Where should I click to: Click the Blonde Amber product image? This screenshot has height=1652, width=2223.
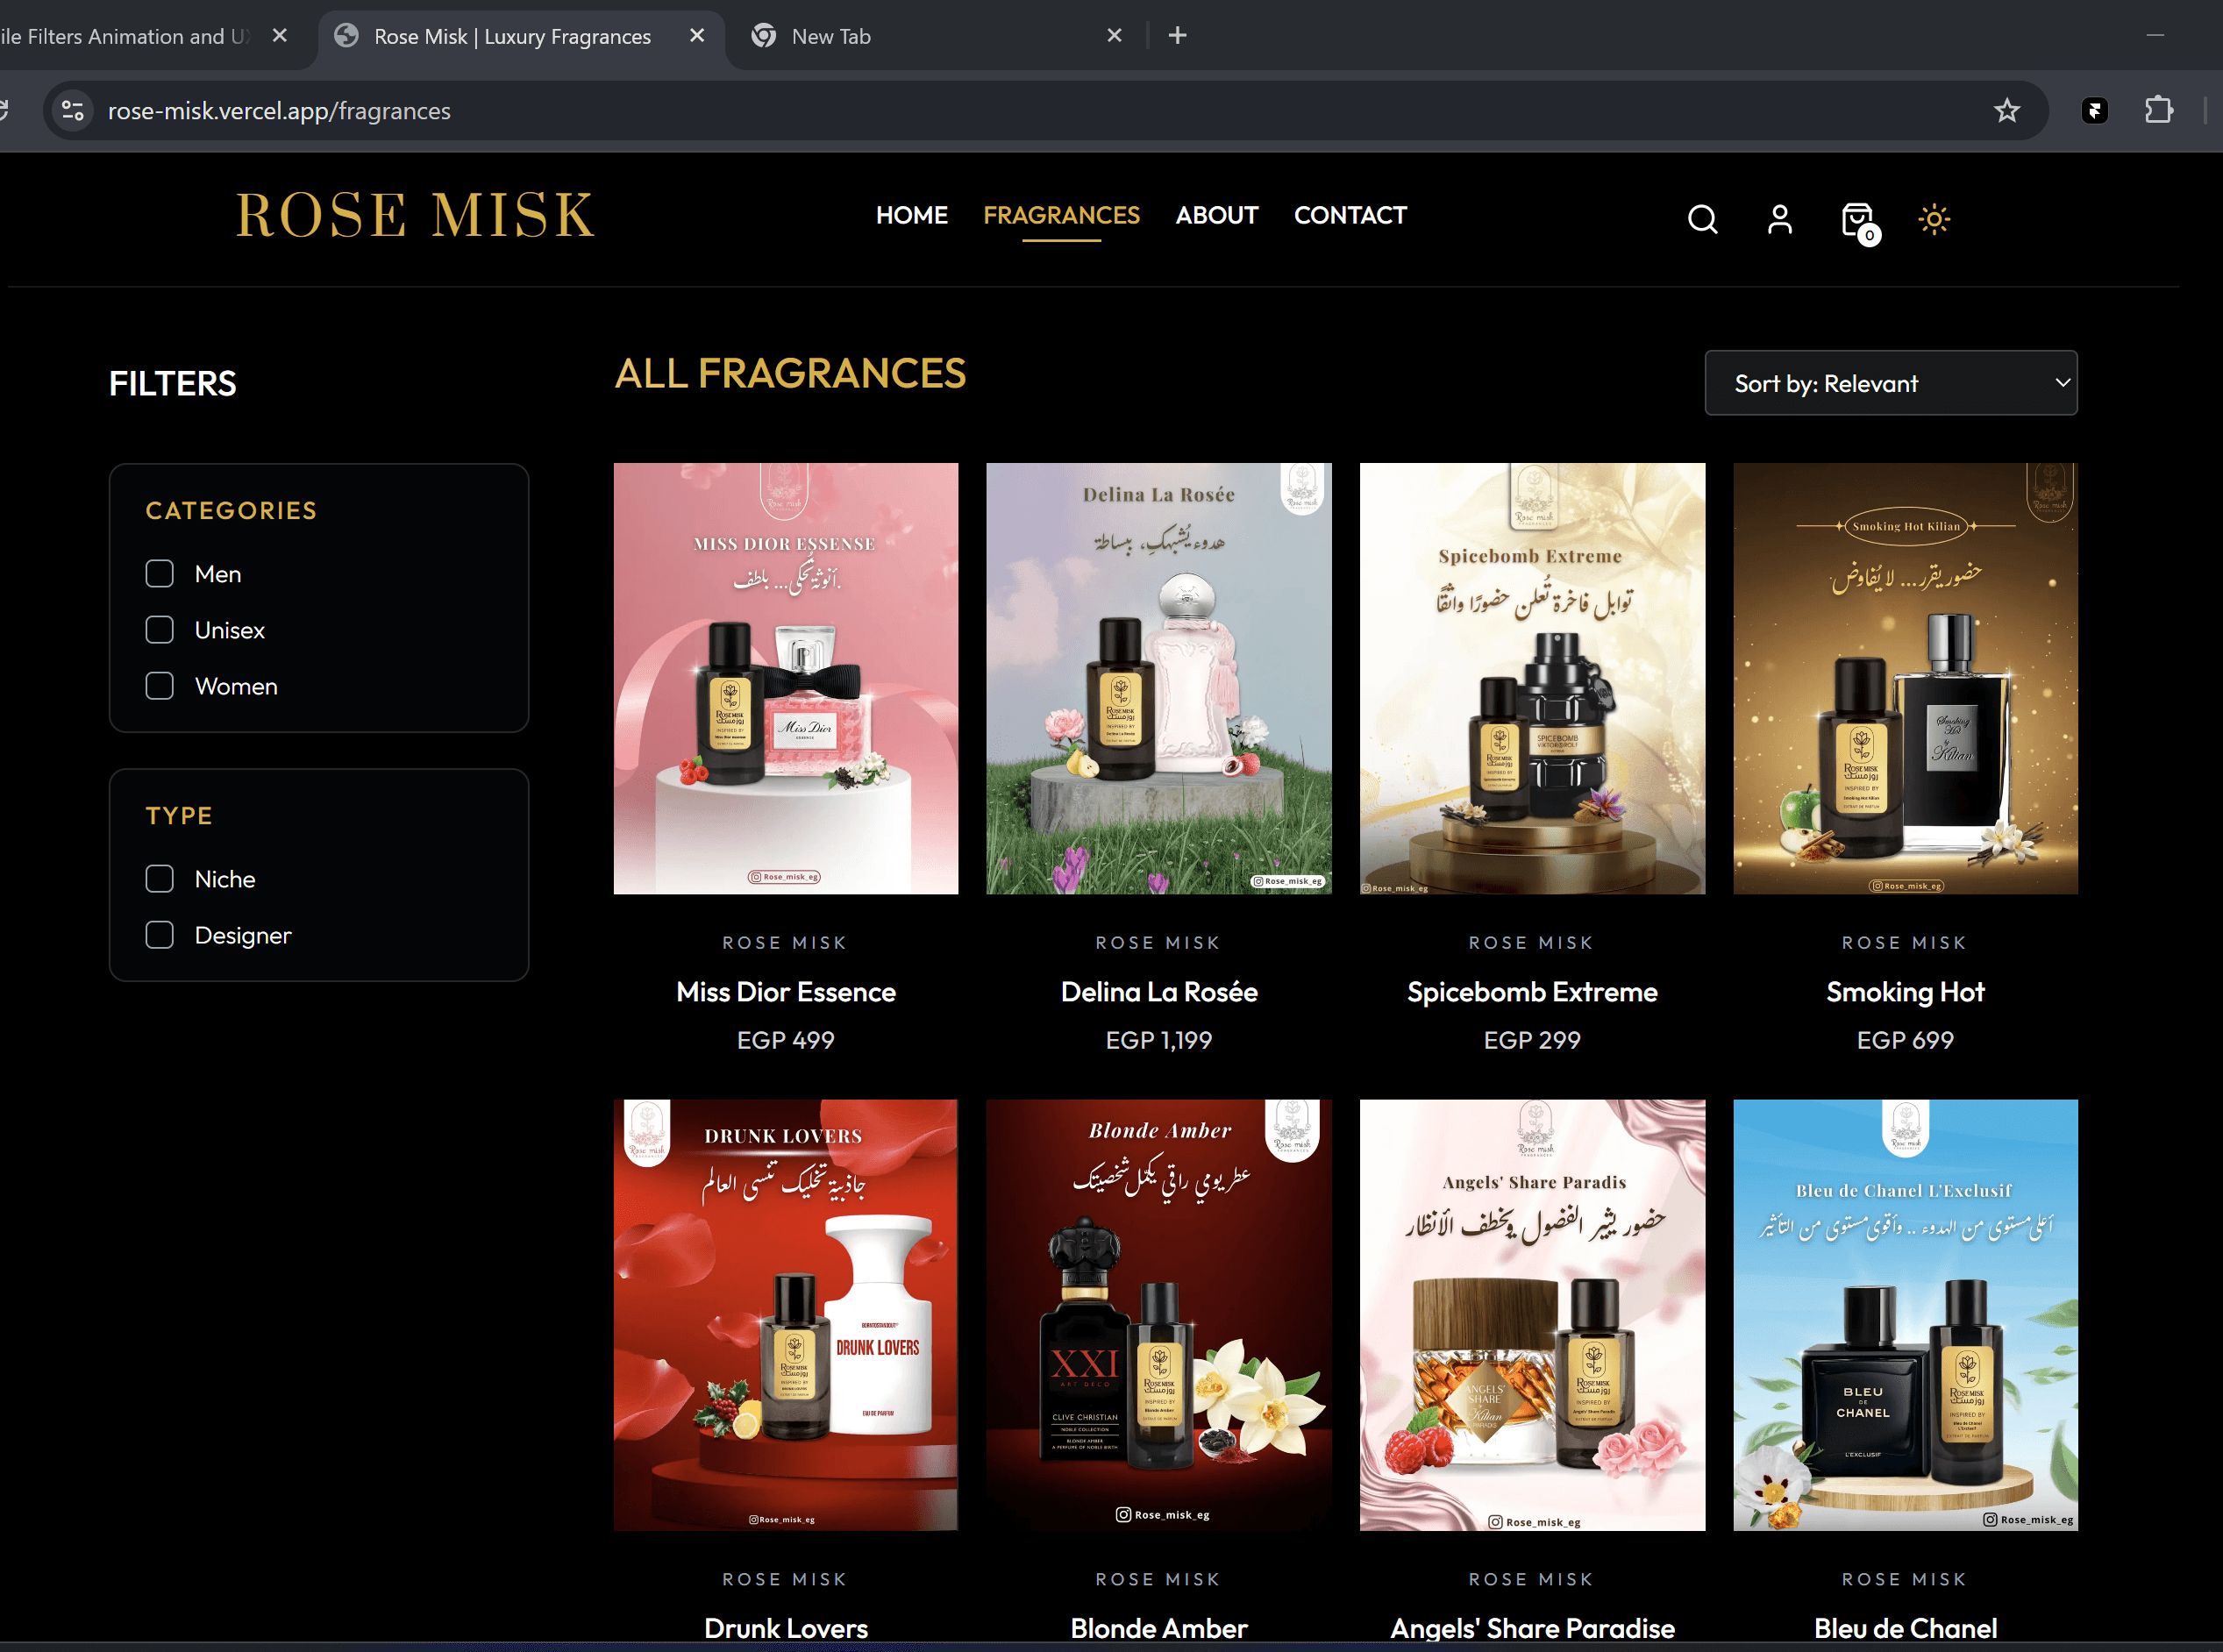pyautogui.click(x=1158, y=1315)
